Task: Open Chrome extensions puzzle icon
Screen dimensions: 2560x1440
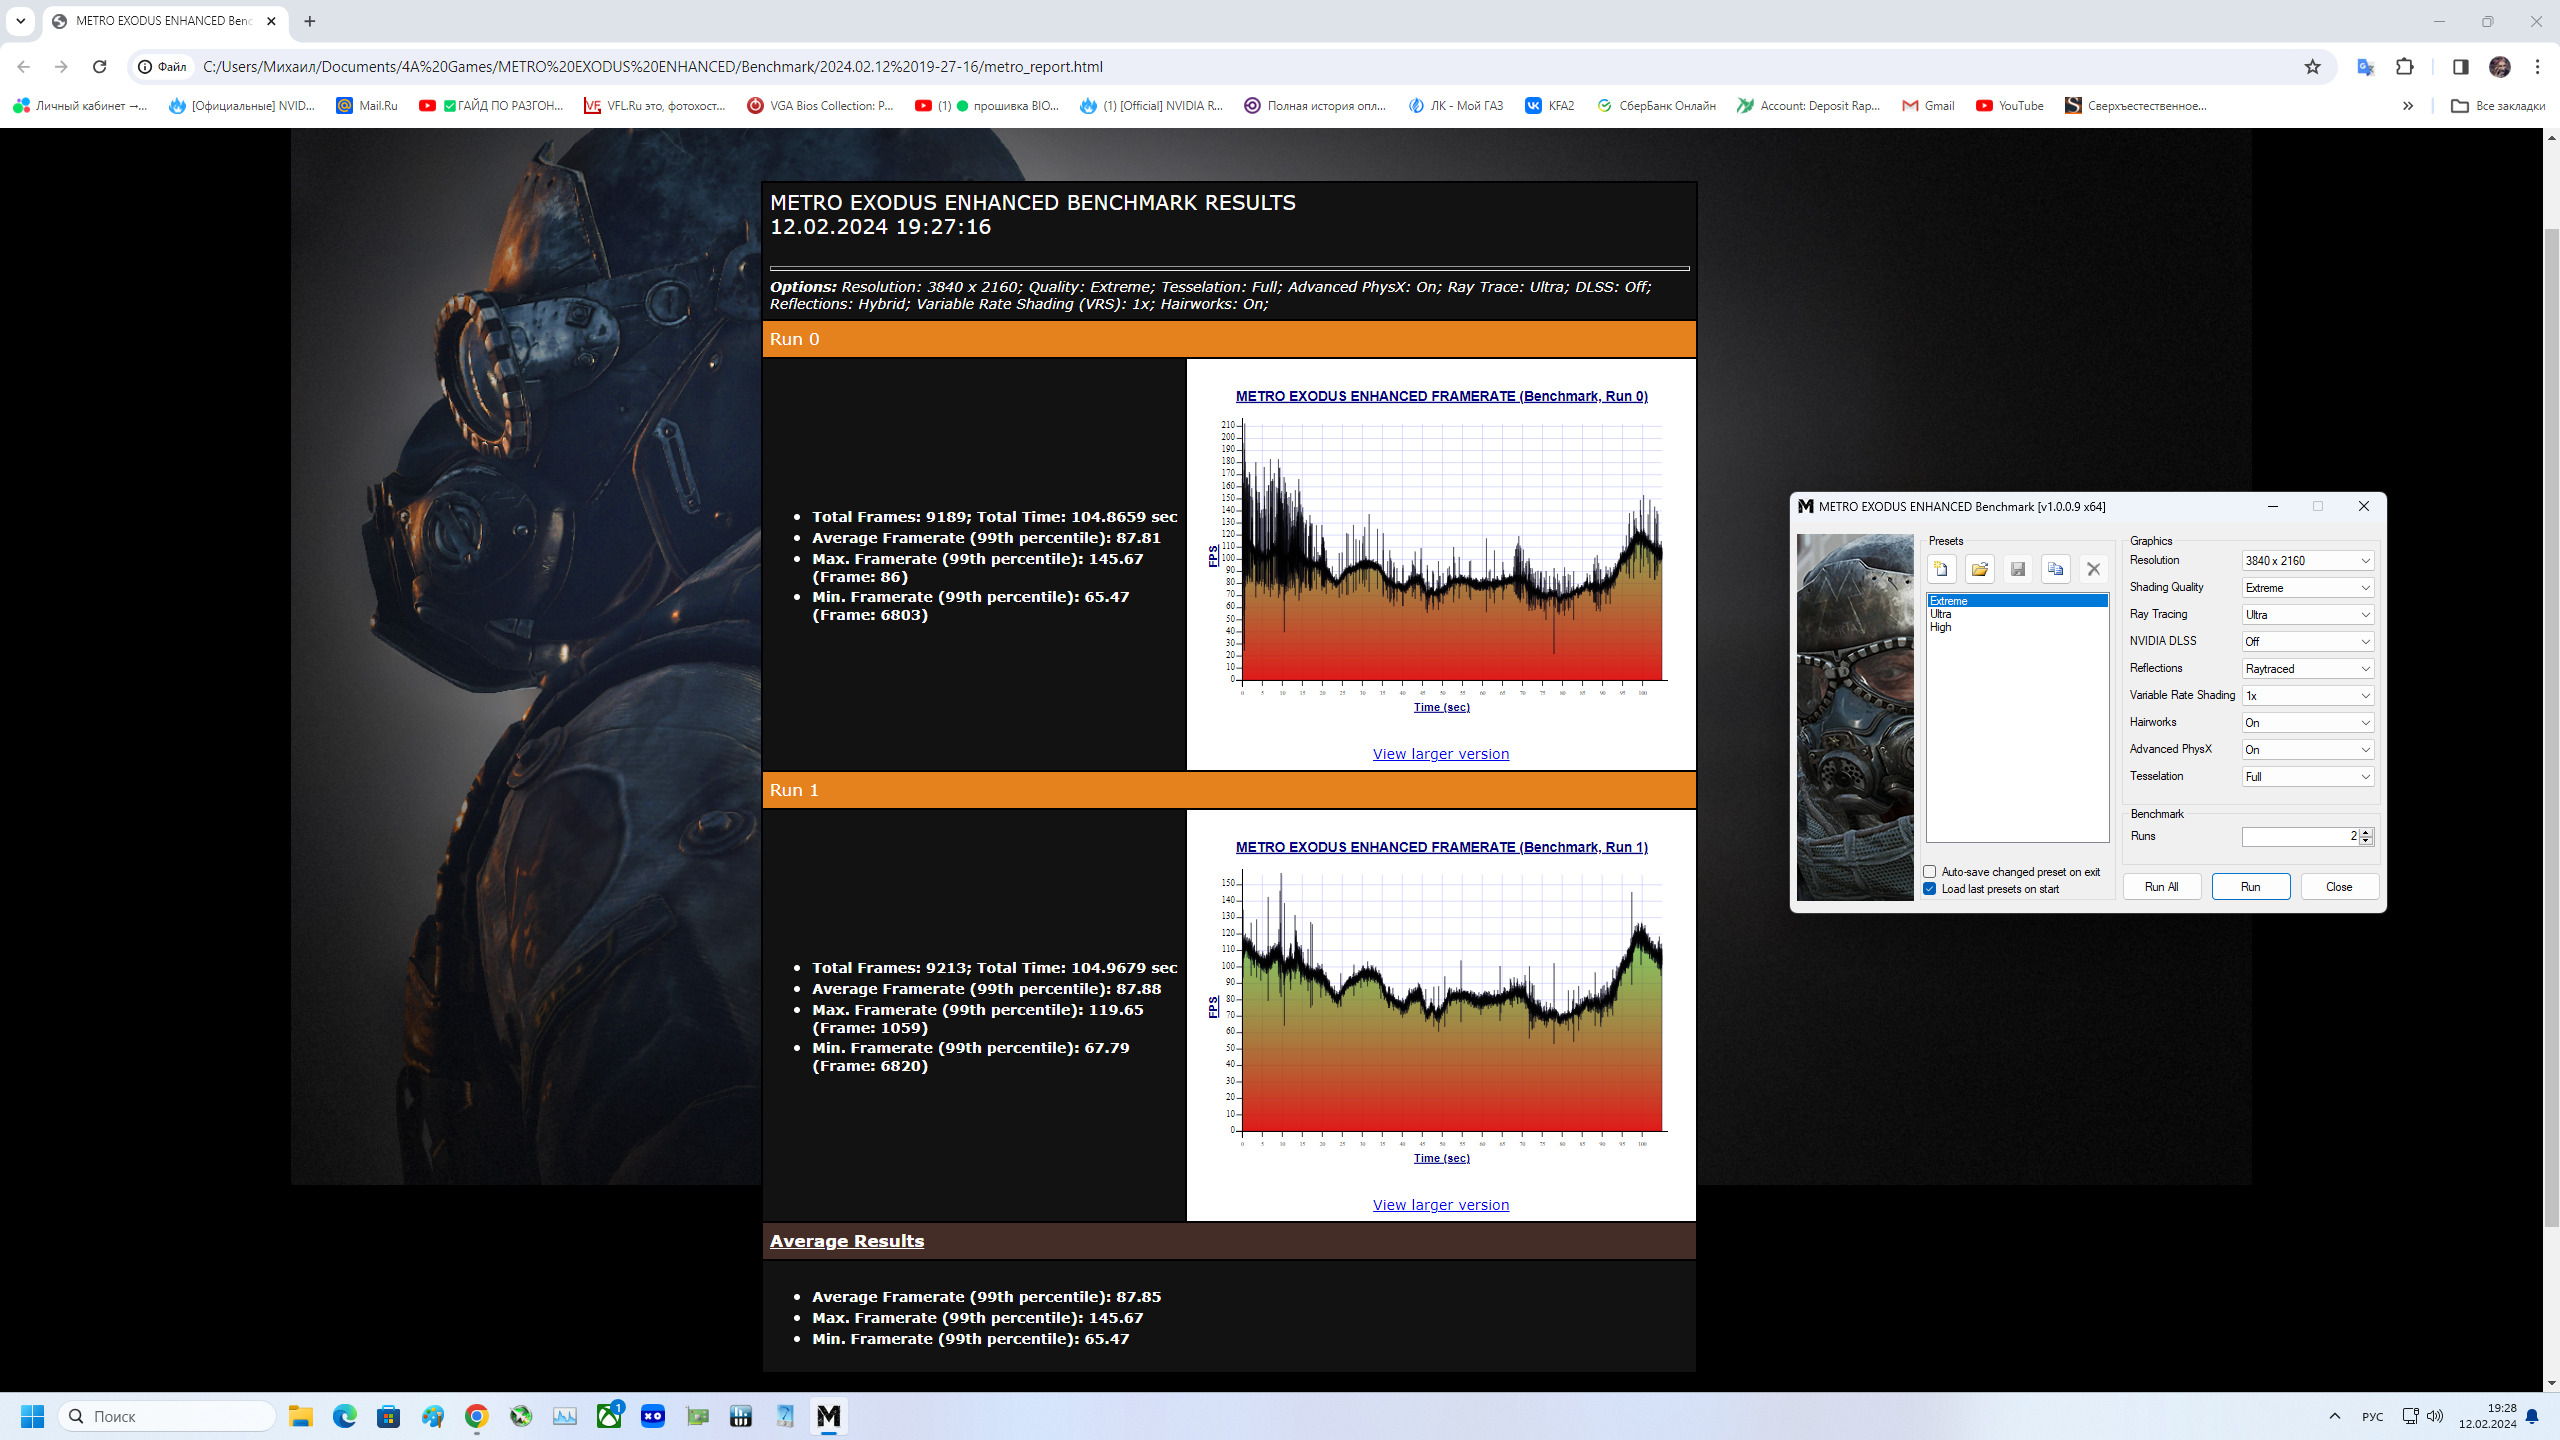Action: [2405, 67]
